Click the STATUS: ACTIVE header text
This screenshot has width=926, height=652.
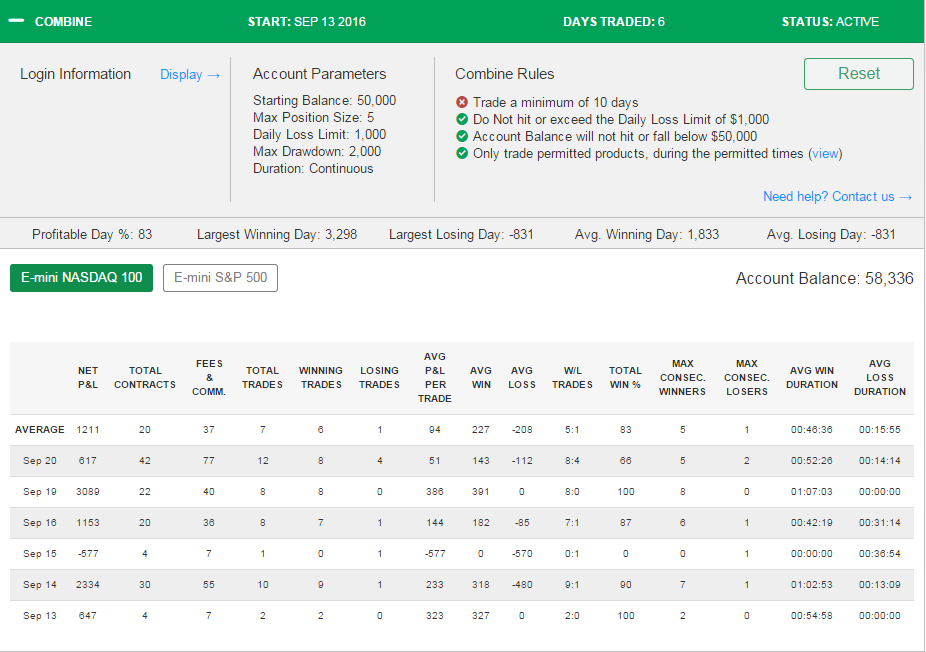830,22
